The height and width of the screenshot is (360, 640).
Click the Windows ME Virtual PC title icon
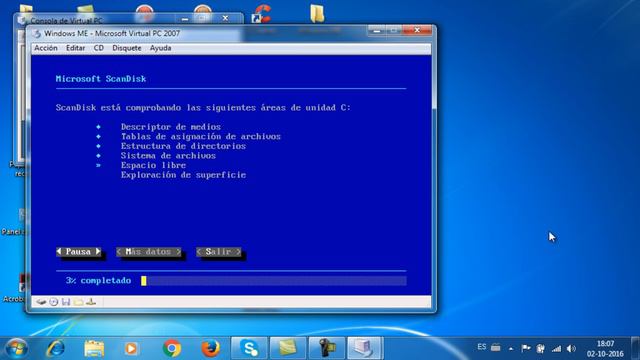37,33
